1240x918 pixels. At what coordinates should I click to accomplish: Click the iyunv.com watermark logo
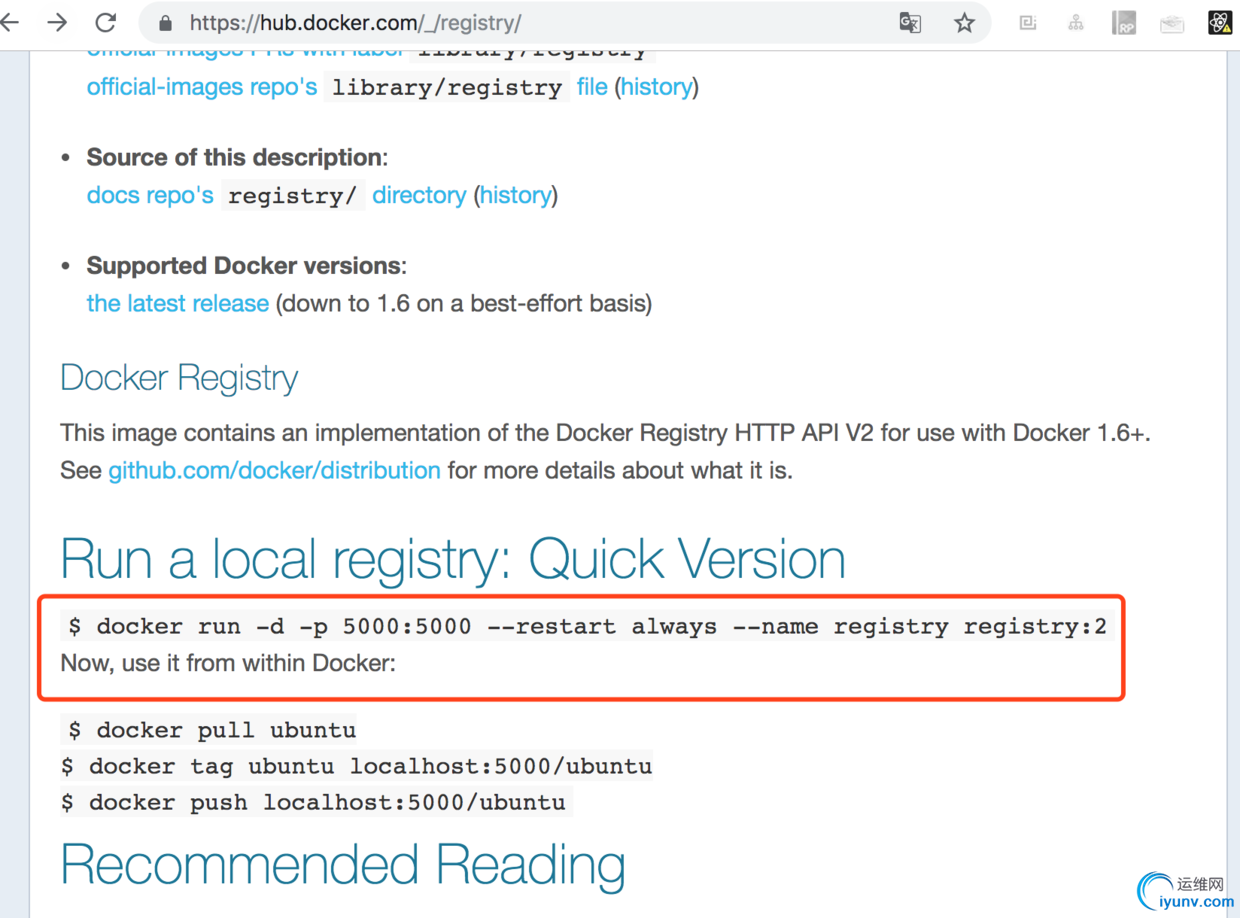[1186, 892]
